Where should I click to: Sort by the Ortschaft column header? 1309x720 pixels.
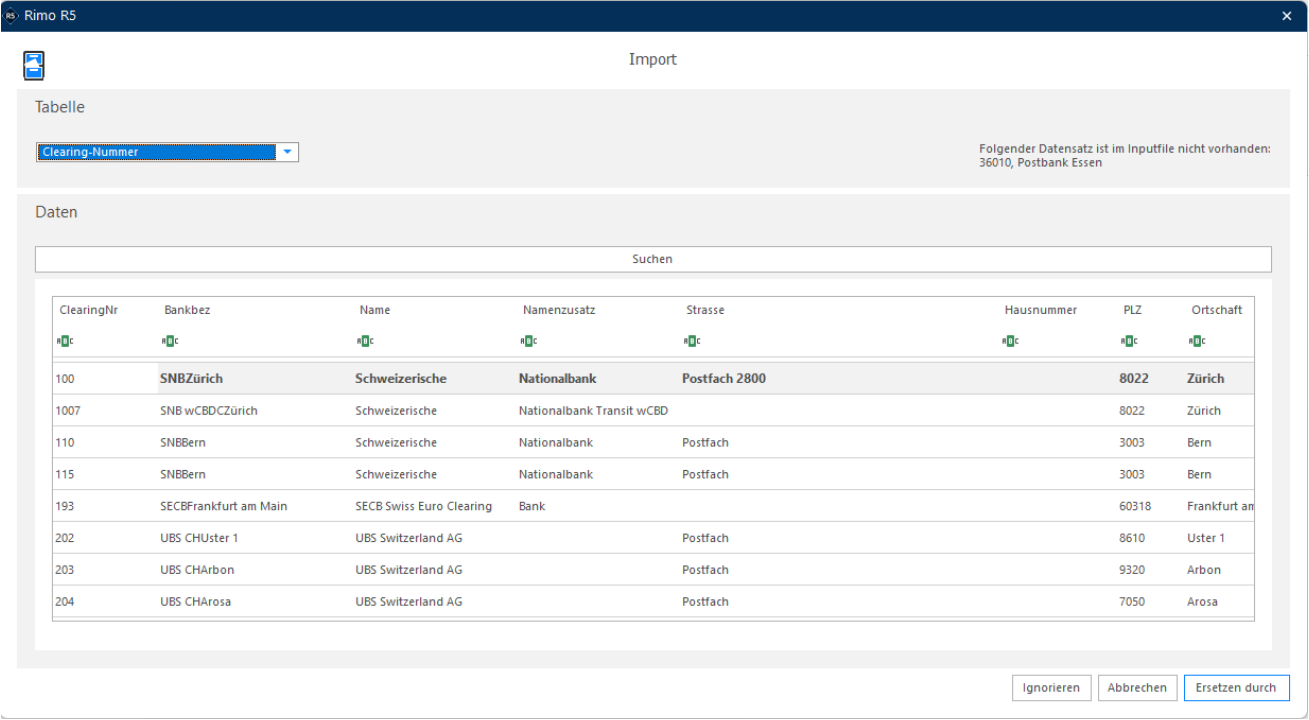(1217, 310)
